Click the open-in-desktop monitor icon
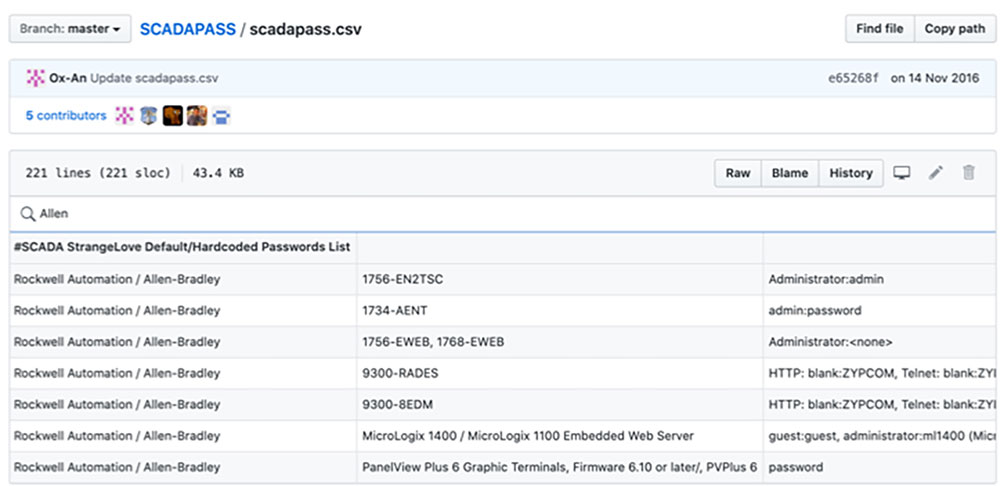This screenshot has height=486, width=1000. (902, 173)
